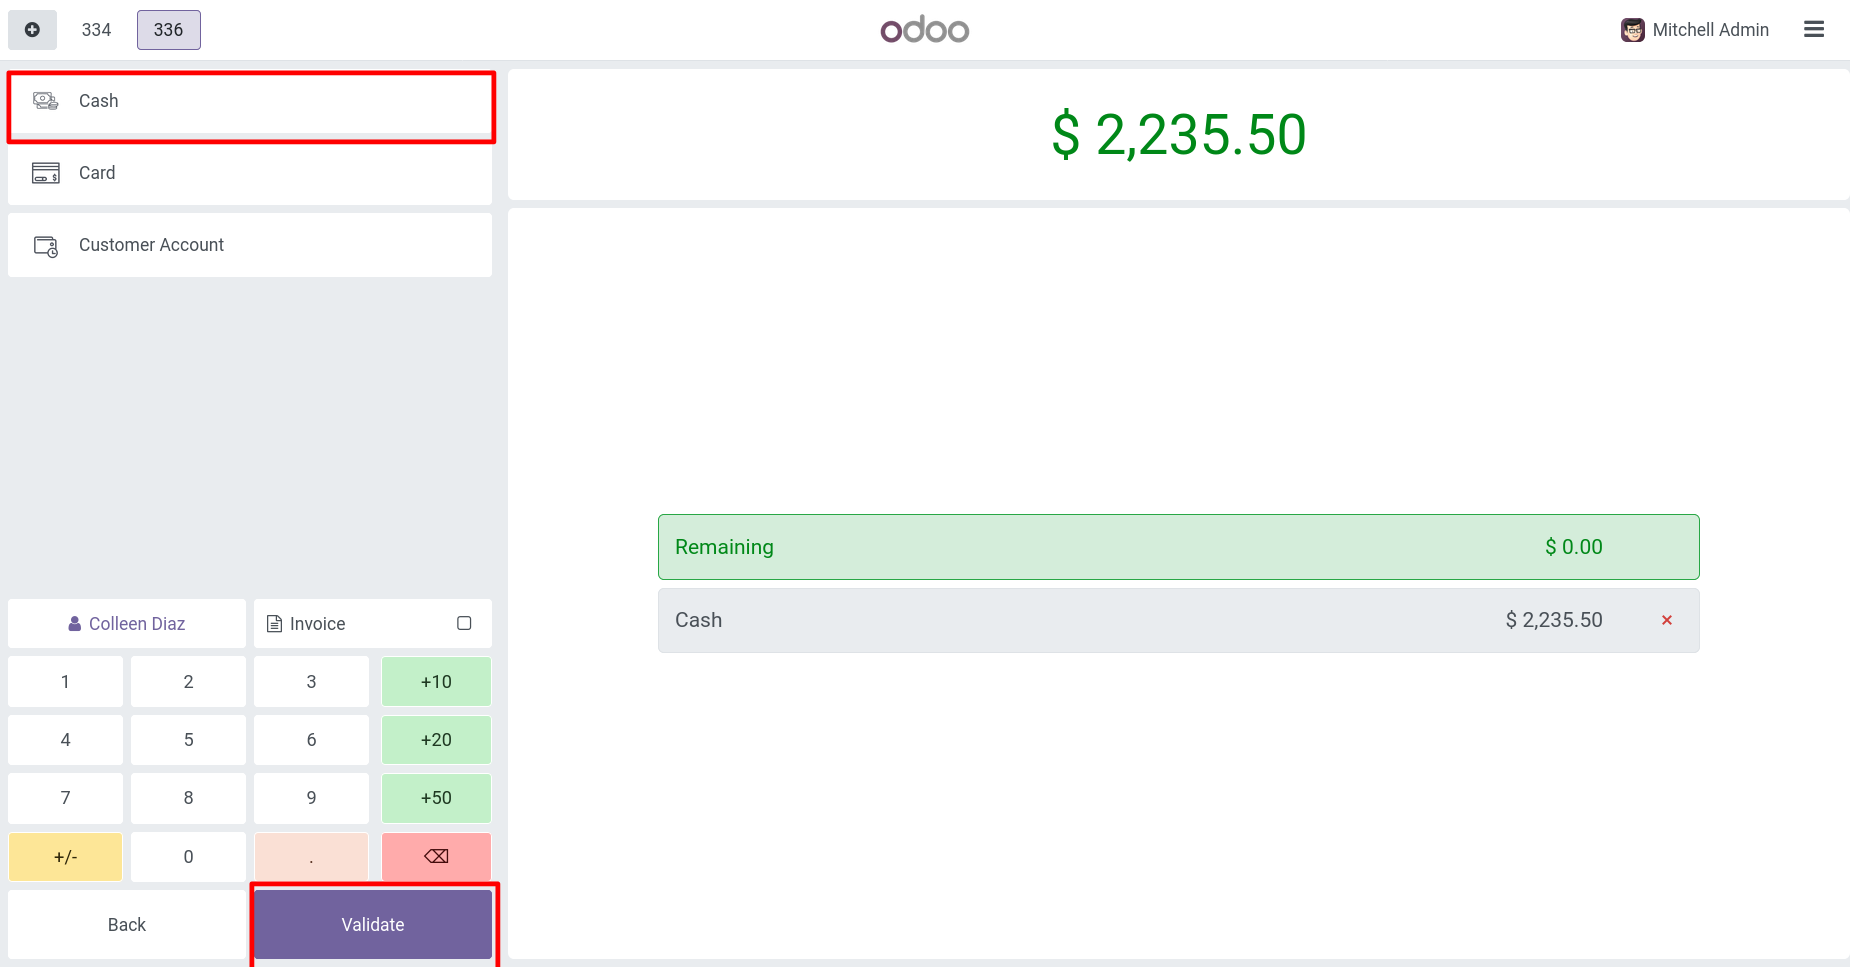Add +10 to payment amount
The height and width of the screenshot is (967, 1850).
coord(436,682)
